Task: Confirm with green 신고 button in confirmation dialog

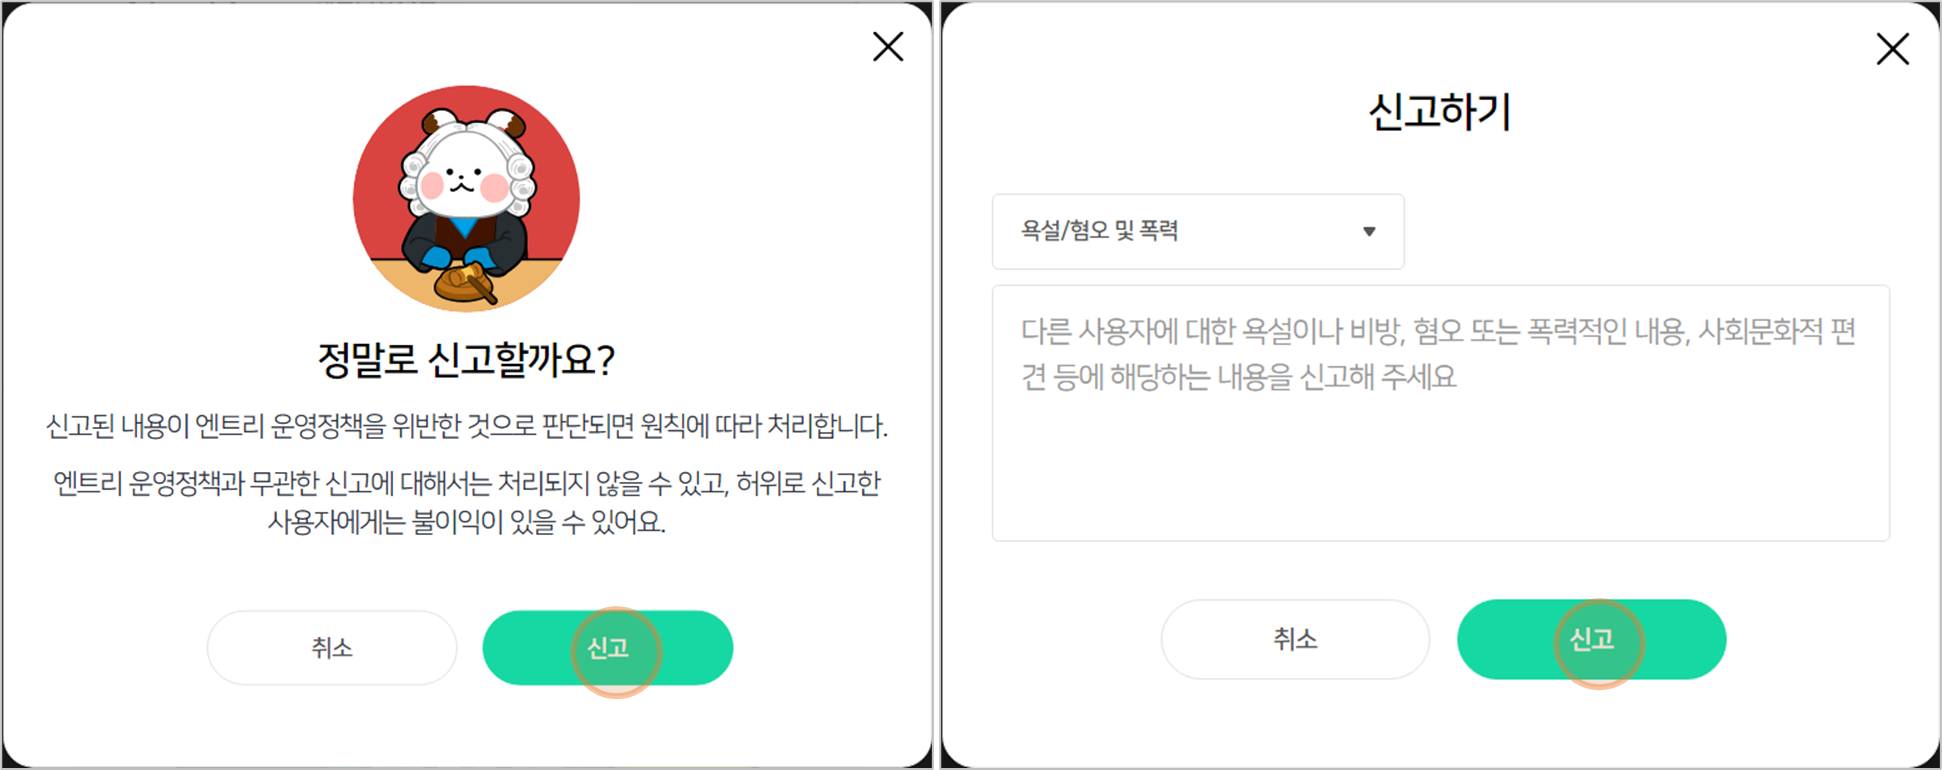Action: pos(608,648)
